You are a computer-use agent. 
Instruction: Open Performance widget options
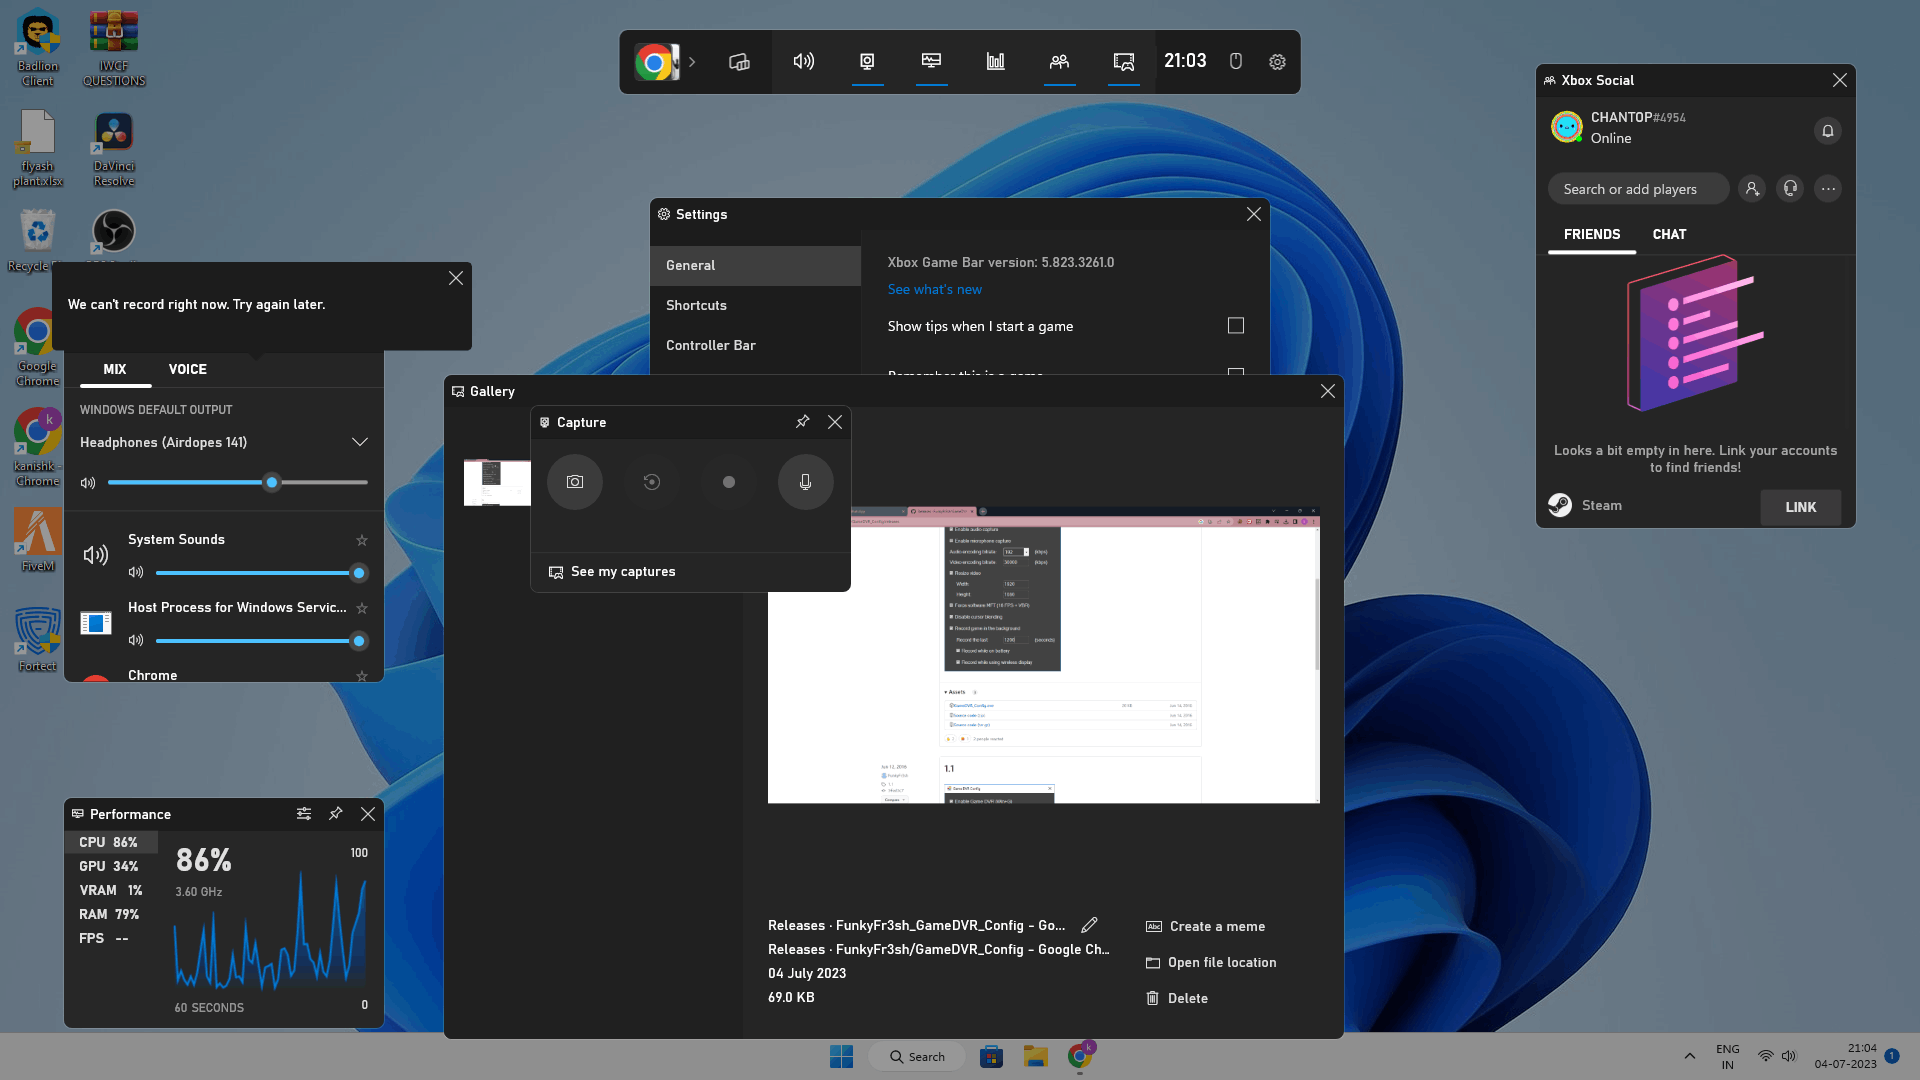click(x=304, y=814)
